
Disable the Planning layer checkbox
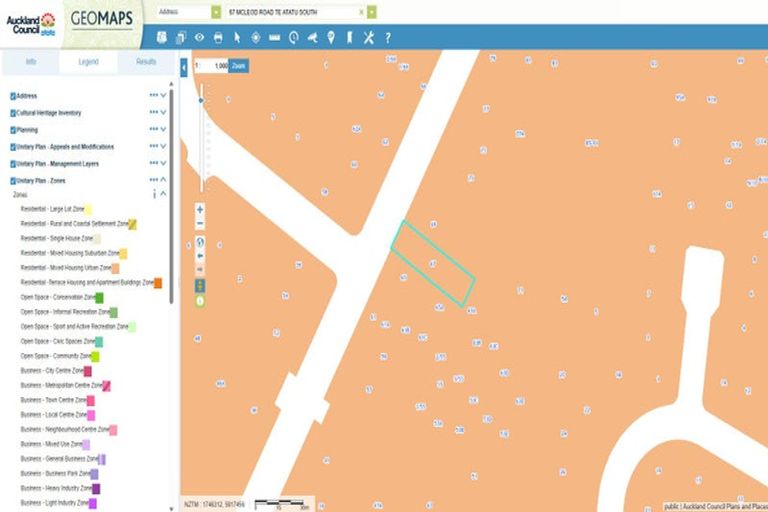coord(13,130)
